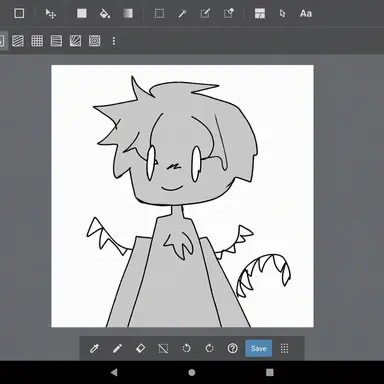Open the snap settings three-dot menu
The height and width of the screenshot is (384, 384).
[114, 41]
